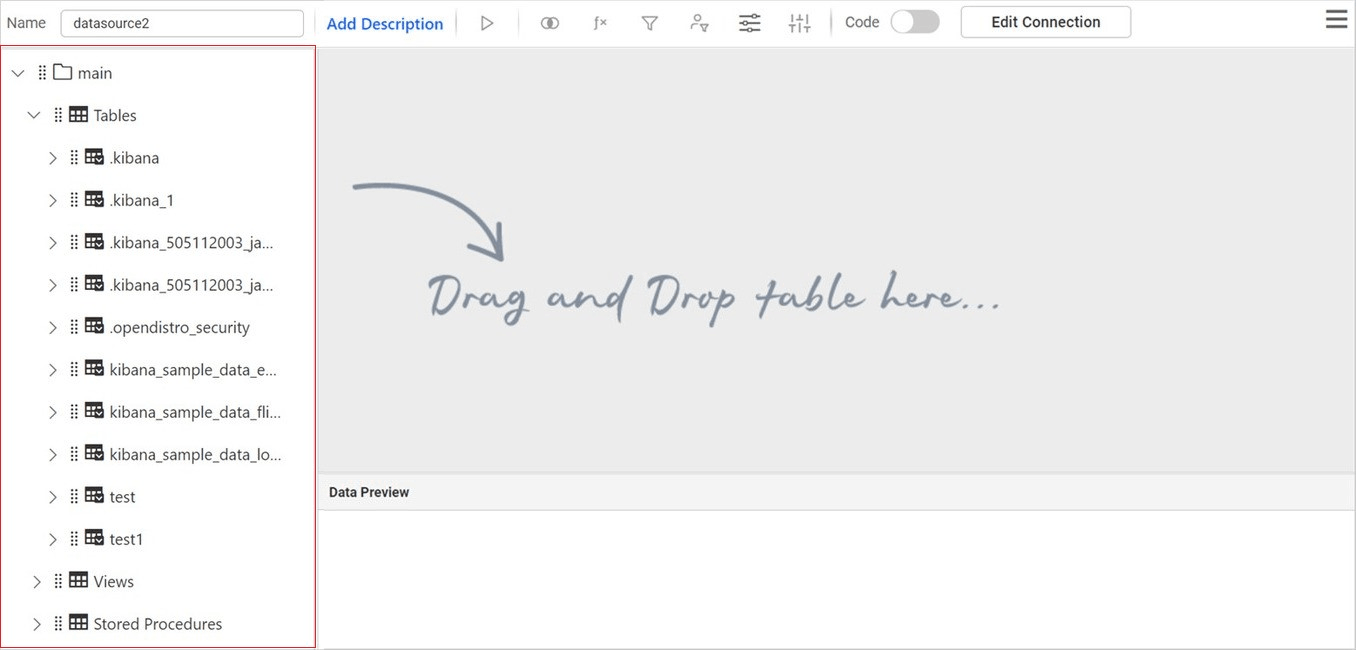Select the Tables node label
Image resolution: width=1356 pixels, height=650 pixels.
pyautogui.click(x=115, y=115)
